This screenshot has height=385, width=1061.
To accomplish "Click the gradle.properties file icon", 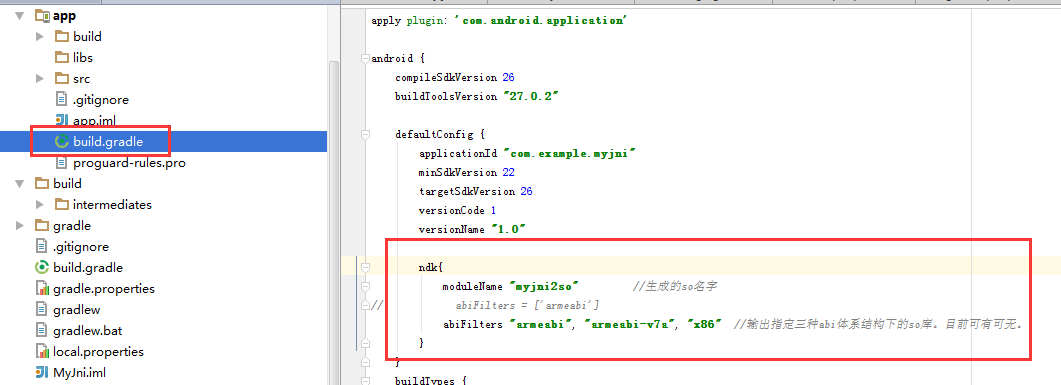I will click(x=42, y=289).
